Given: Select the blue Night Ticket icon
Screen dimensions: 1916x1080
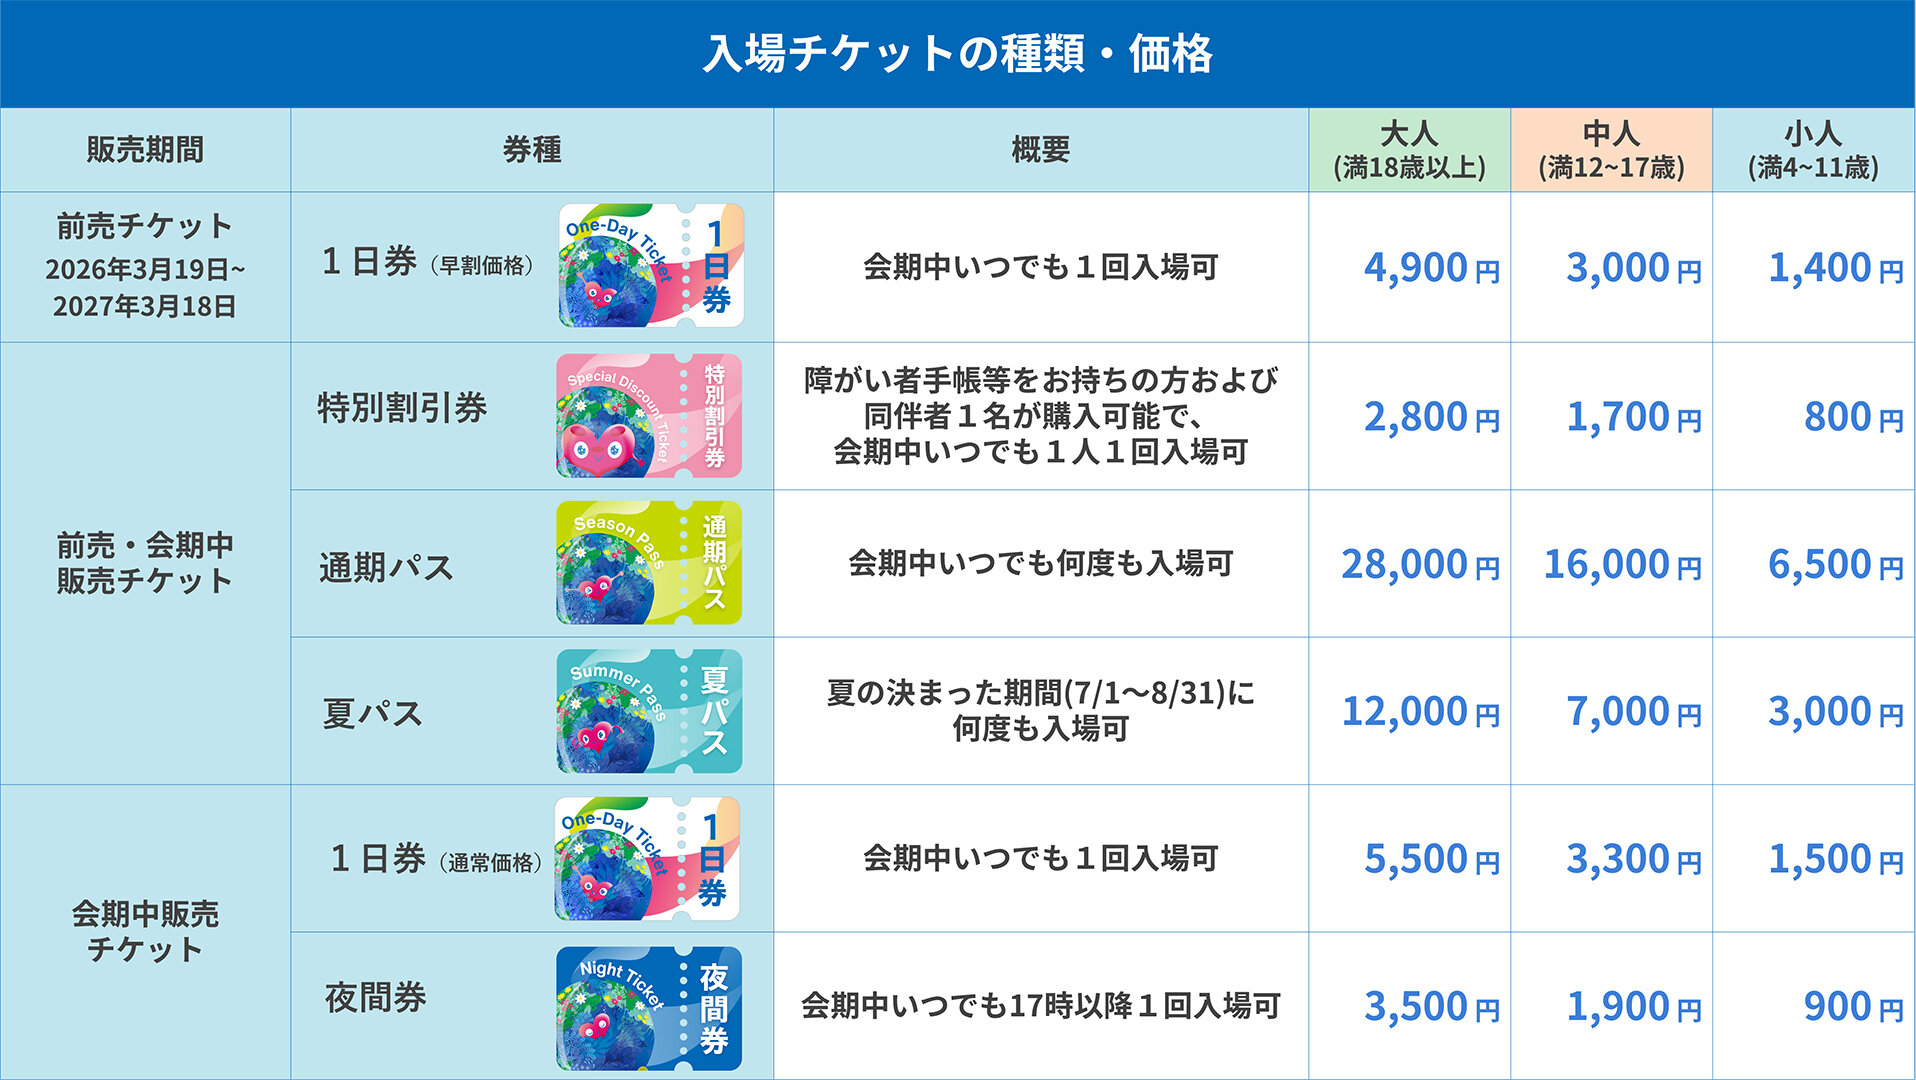Looking at the screenshot, I should coord(648,1008).
